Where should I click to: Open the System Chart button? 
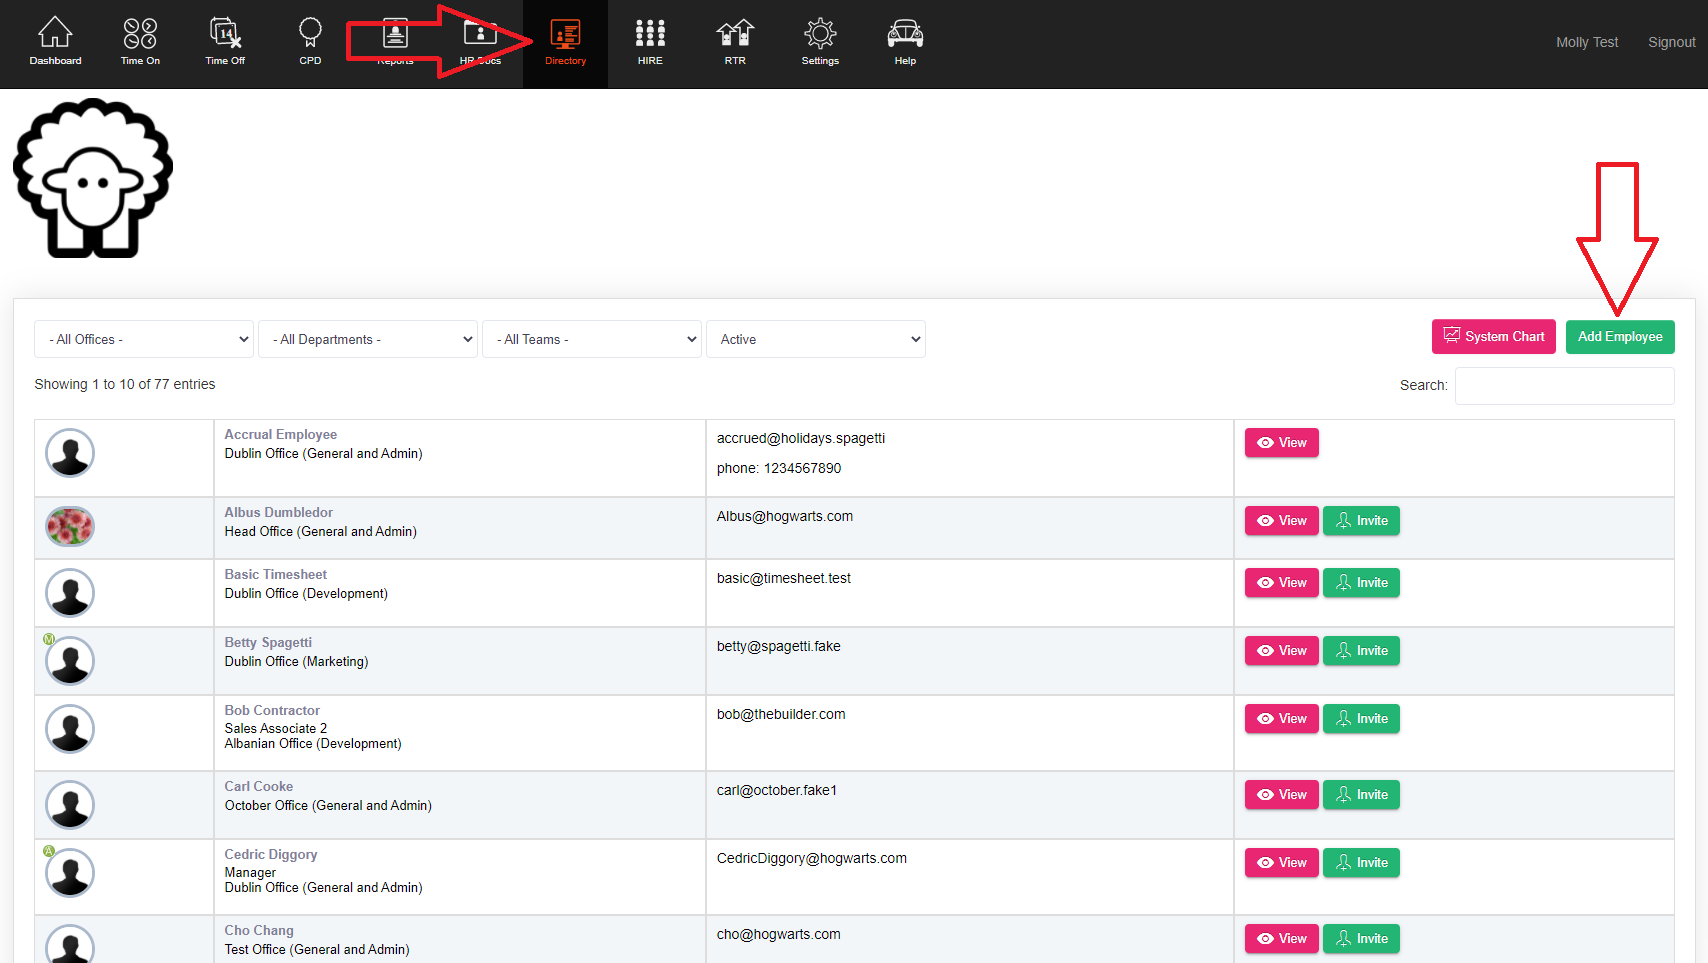[1493, 337]
